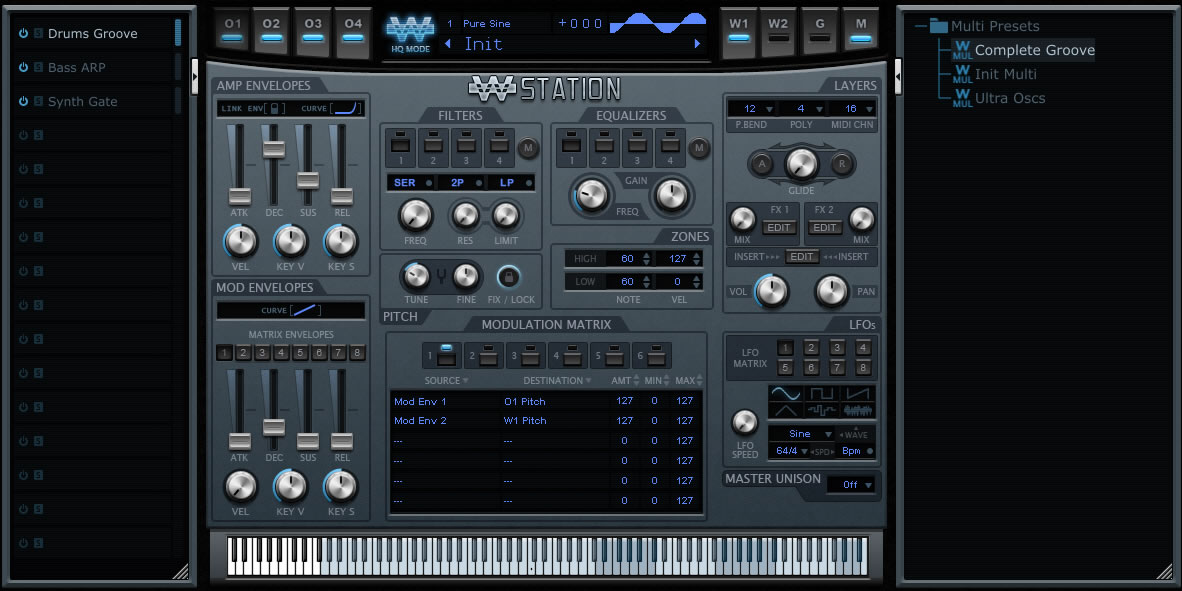Image resolution: width=1182 pixels, height=591 pixels.
Task: Toggle oscillator O3
Action: click(313, 30)
